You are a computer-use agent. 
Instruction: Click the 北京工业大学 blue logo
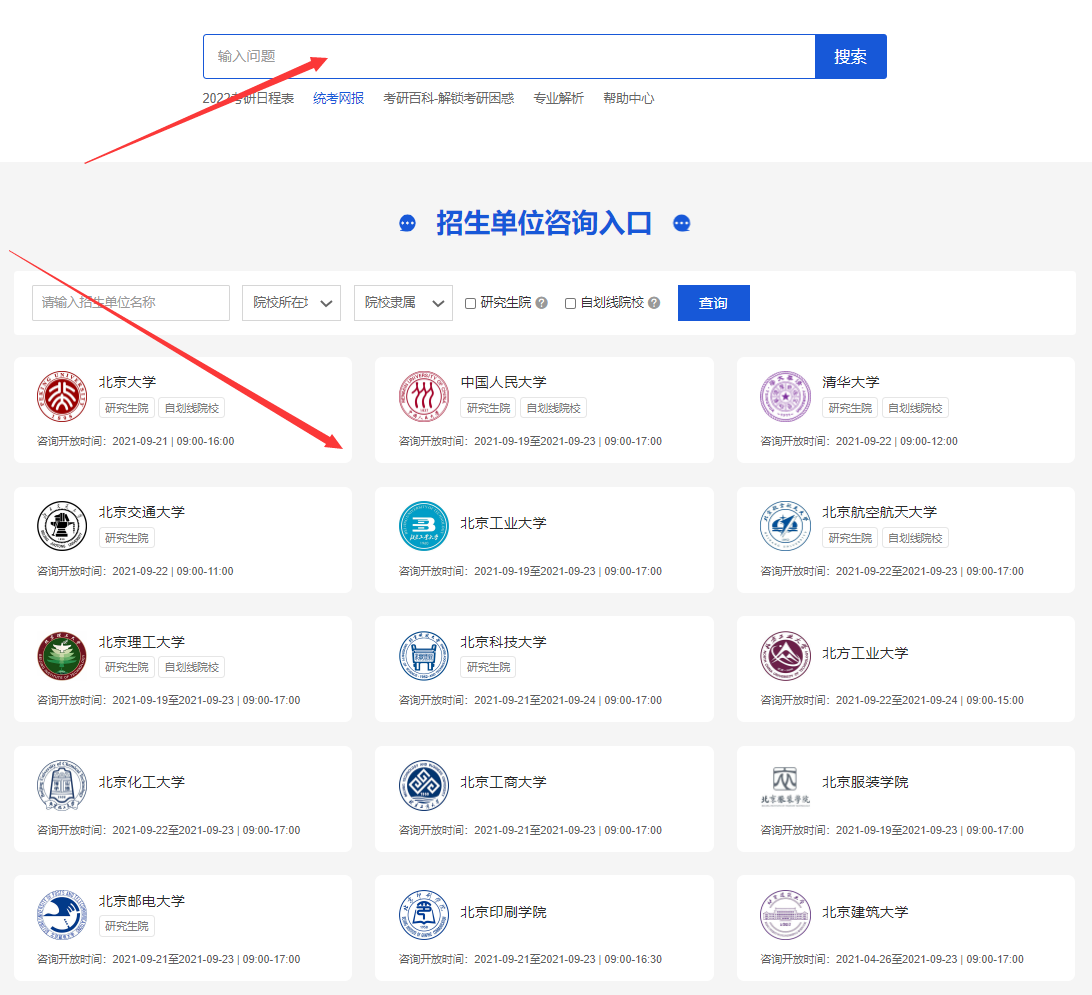[424, 526]
